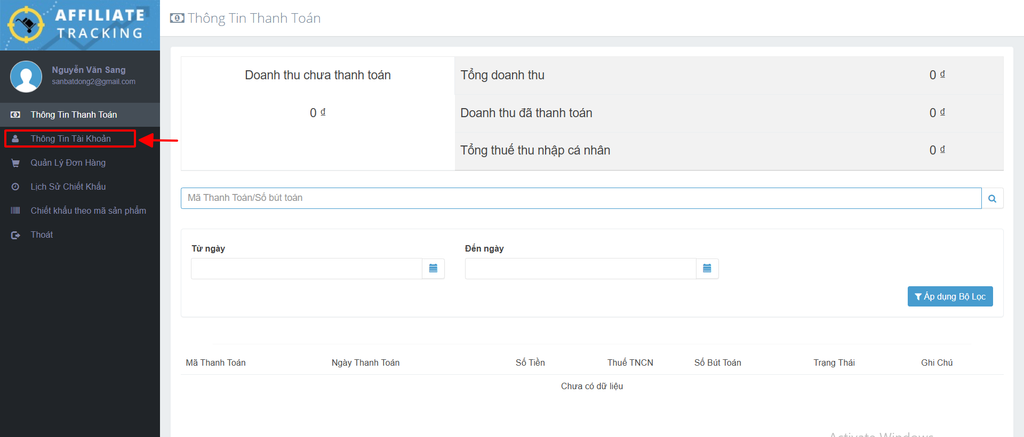This screenshot has width=1024, height=437.
Task: Open Thông Tin Tài Khoản menu item
Action: pos(70,139)
